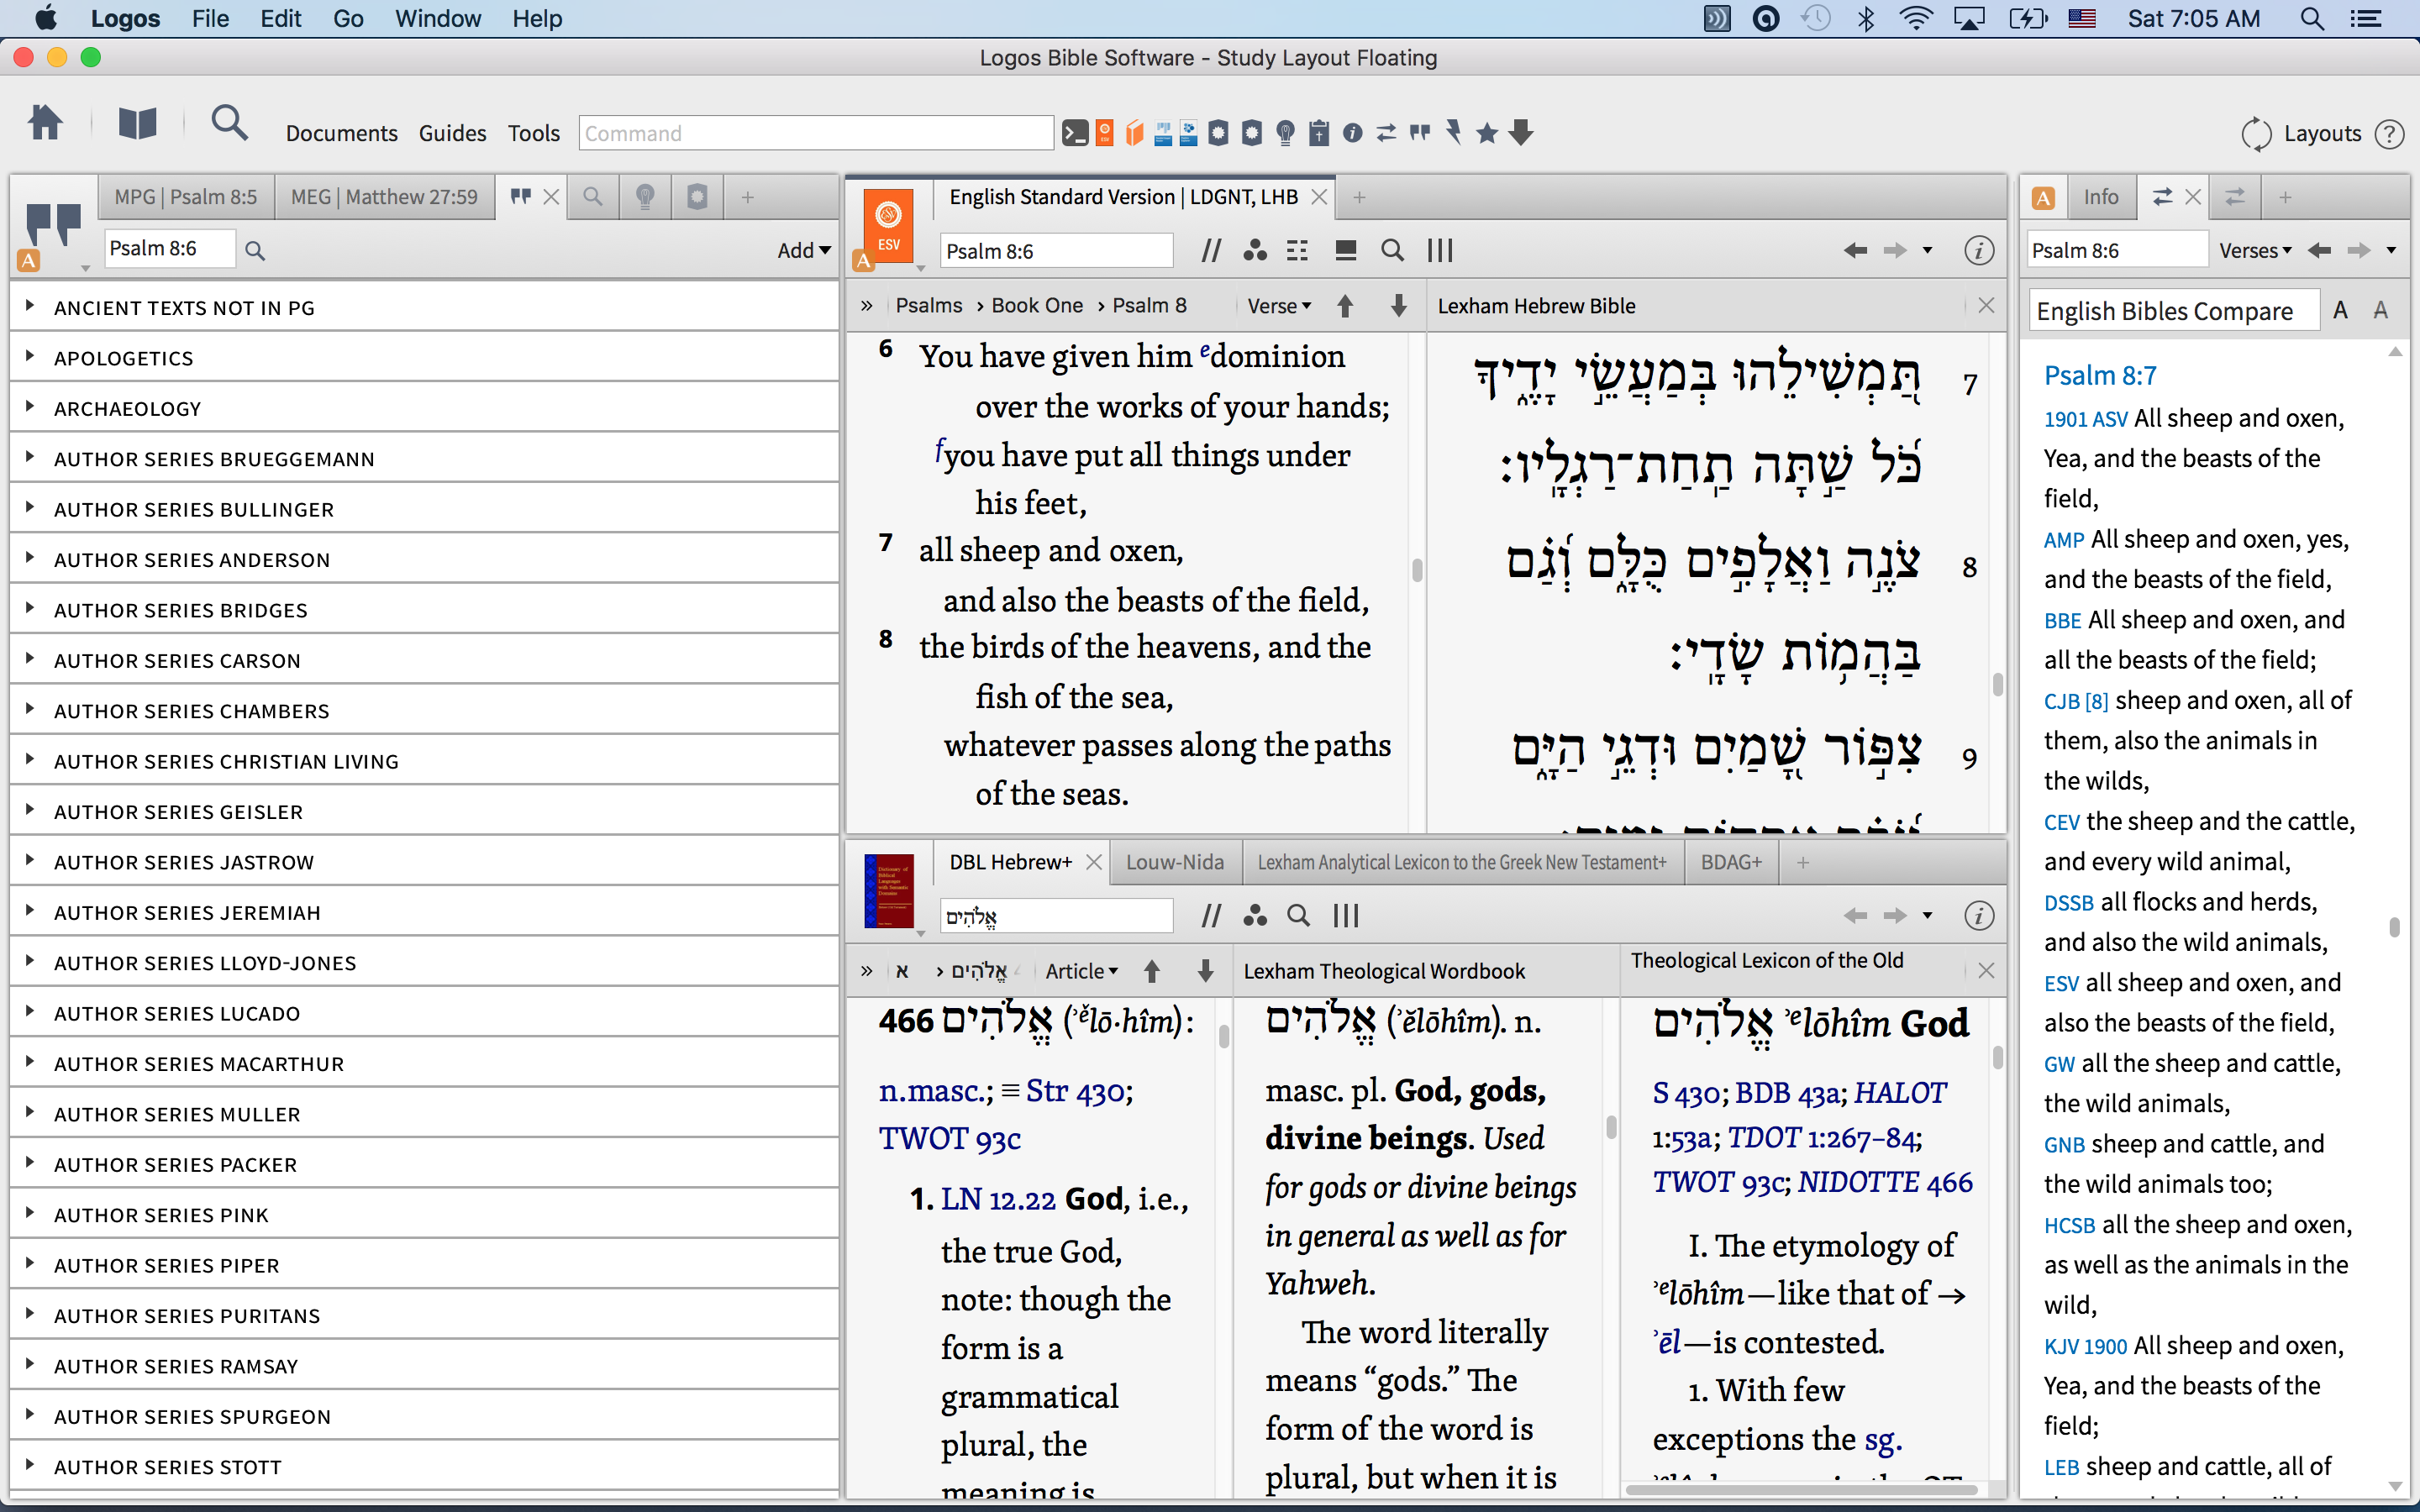Click the star Favorites shortcut icon
Screen dimensions: 2420x1512
pyautogui.click(x=1487, y=133)
